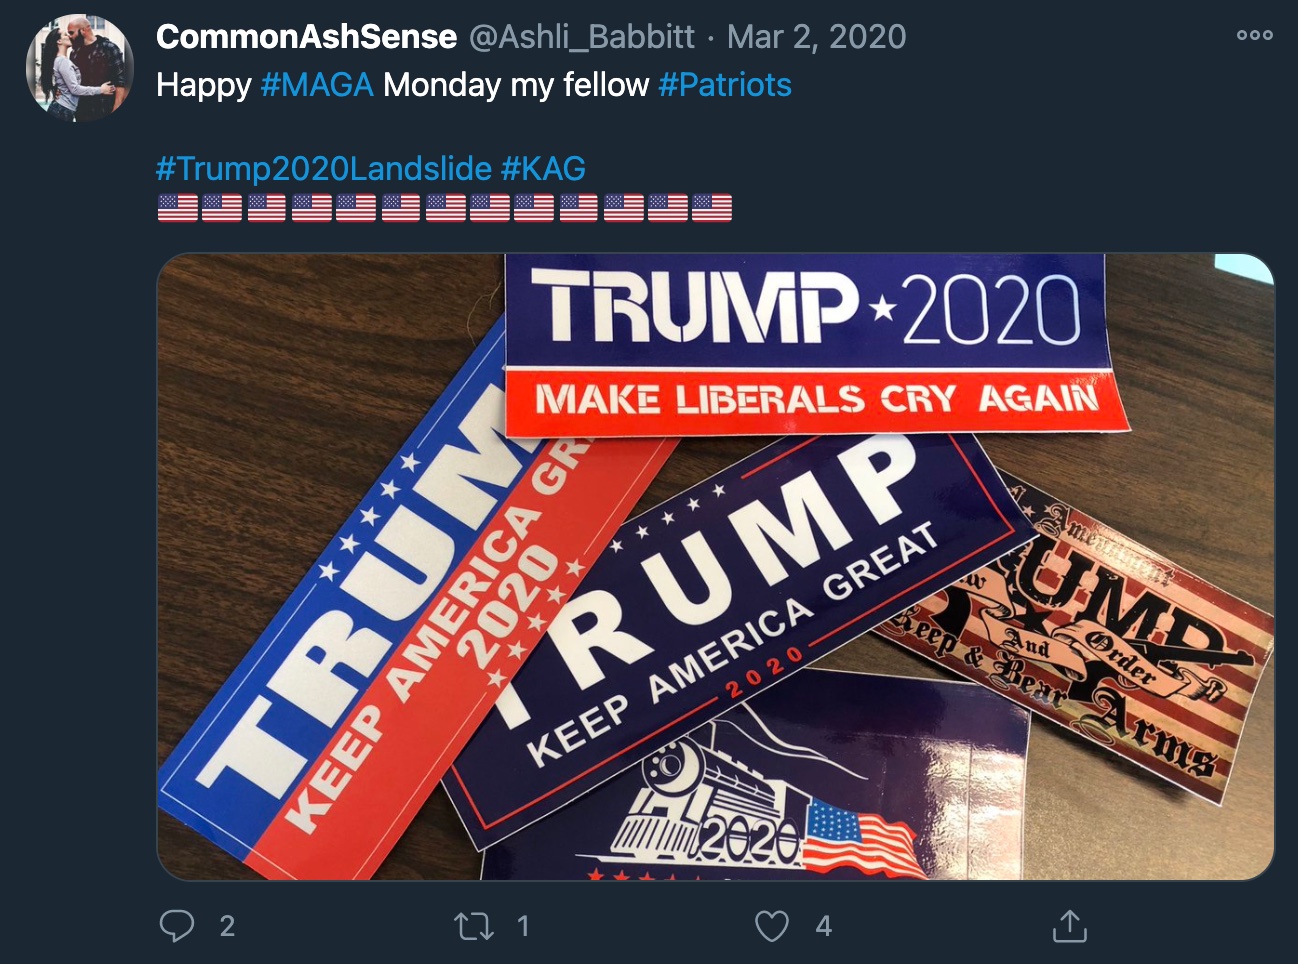Open the author's profile picture
The width and height of the screenshot is (1298, 964).
[x=80, y=69]
